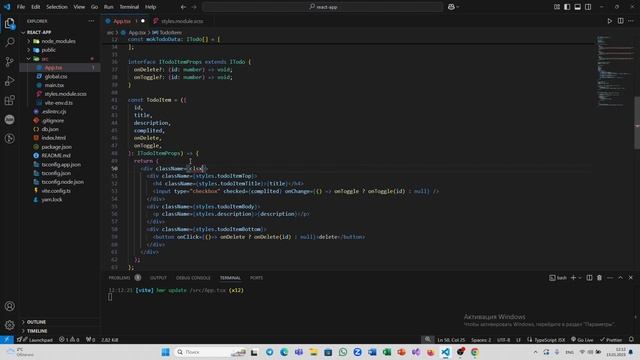Image resolution: width=640 pixels, height=360 pixels.
Task: Toggle the primary side bar visibility
Action: click(567, 7)
